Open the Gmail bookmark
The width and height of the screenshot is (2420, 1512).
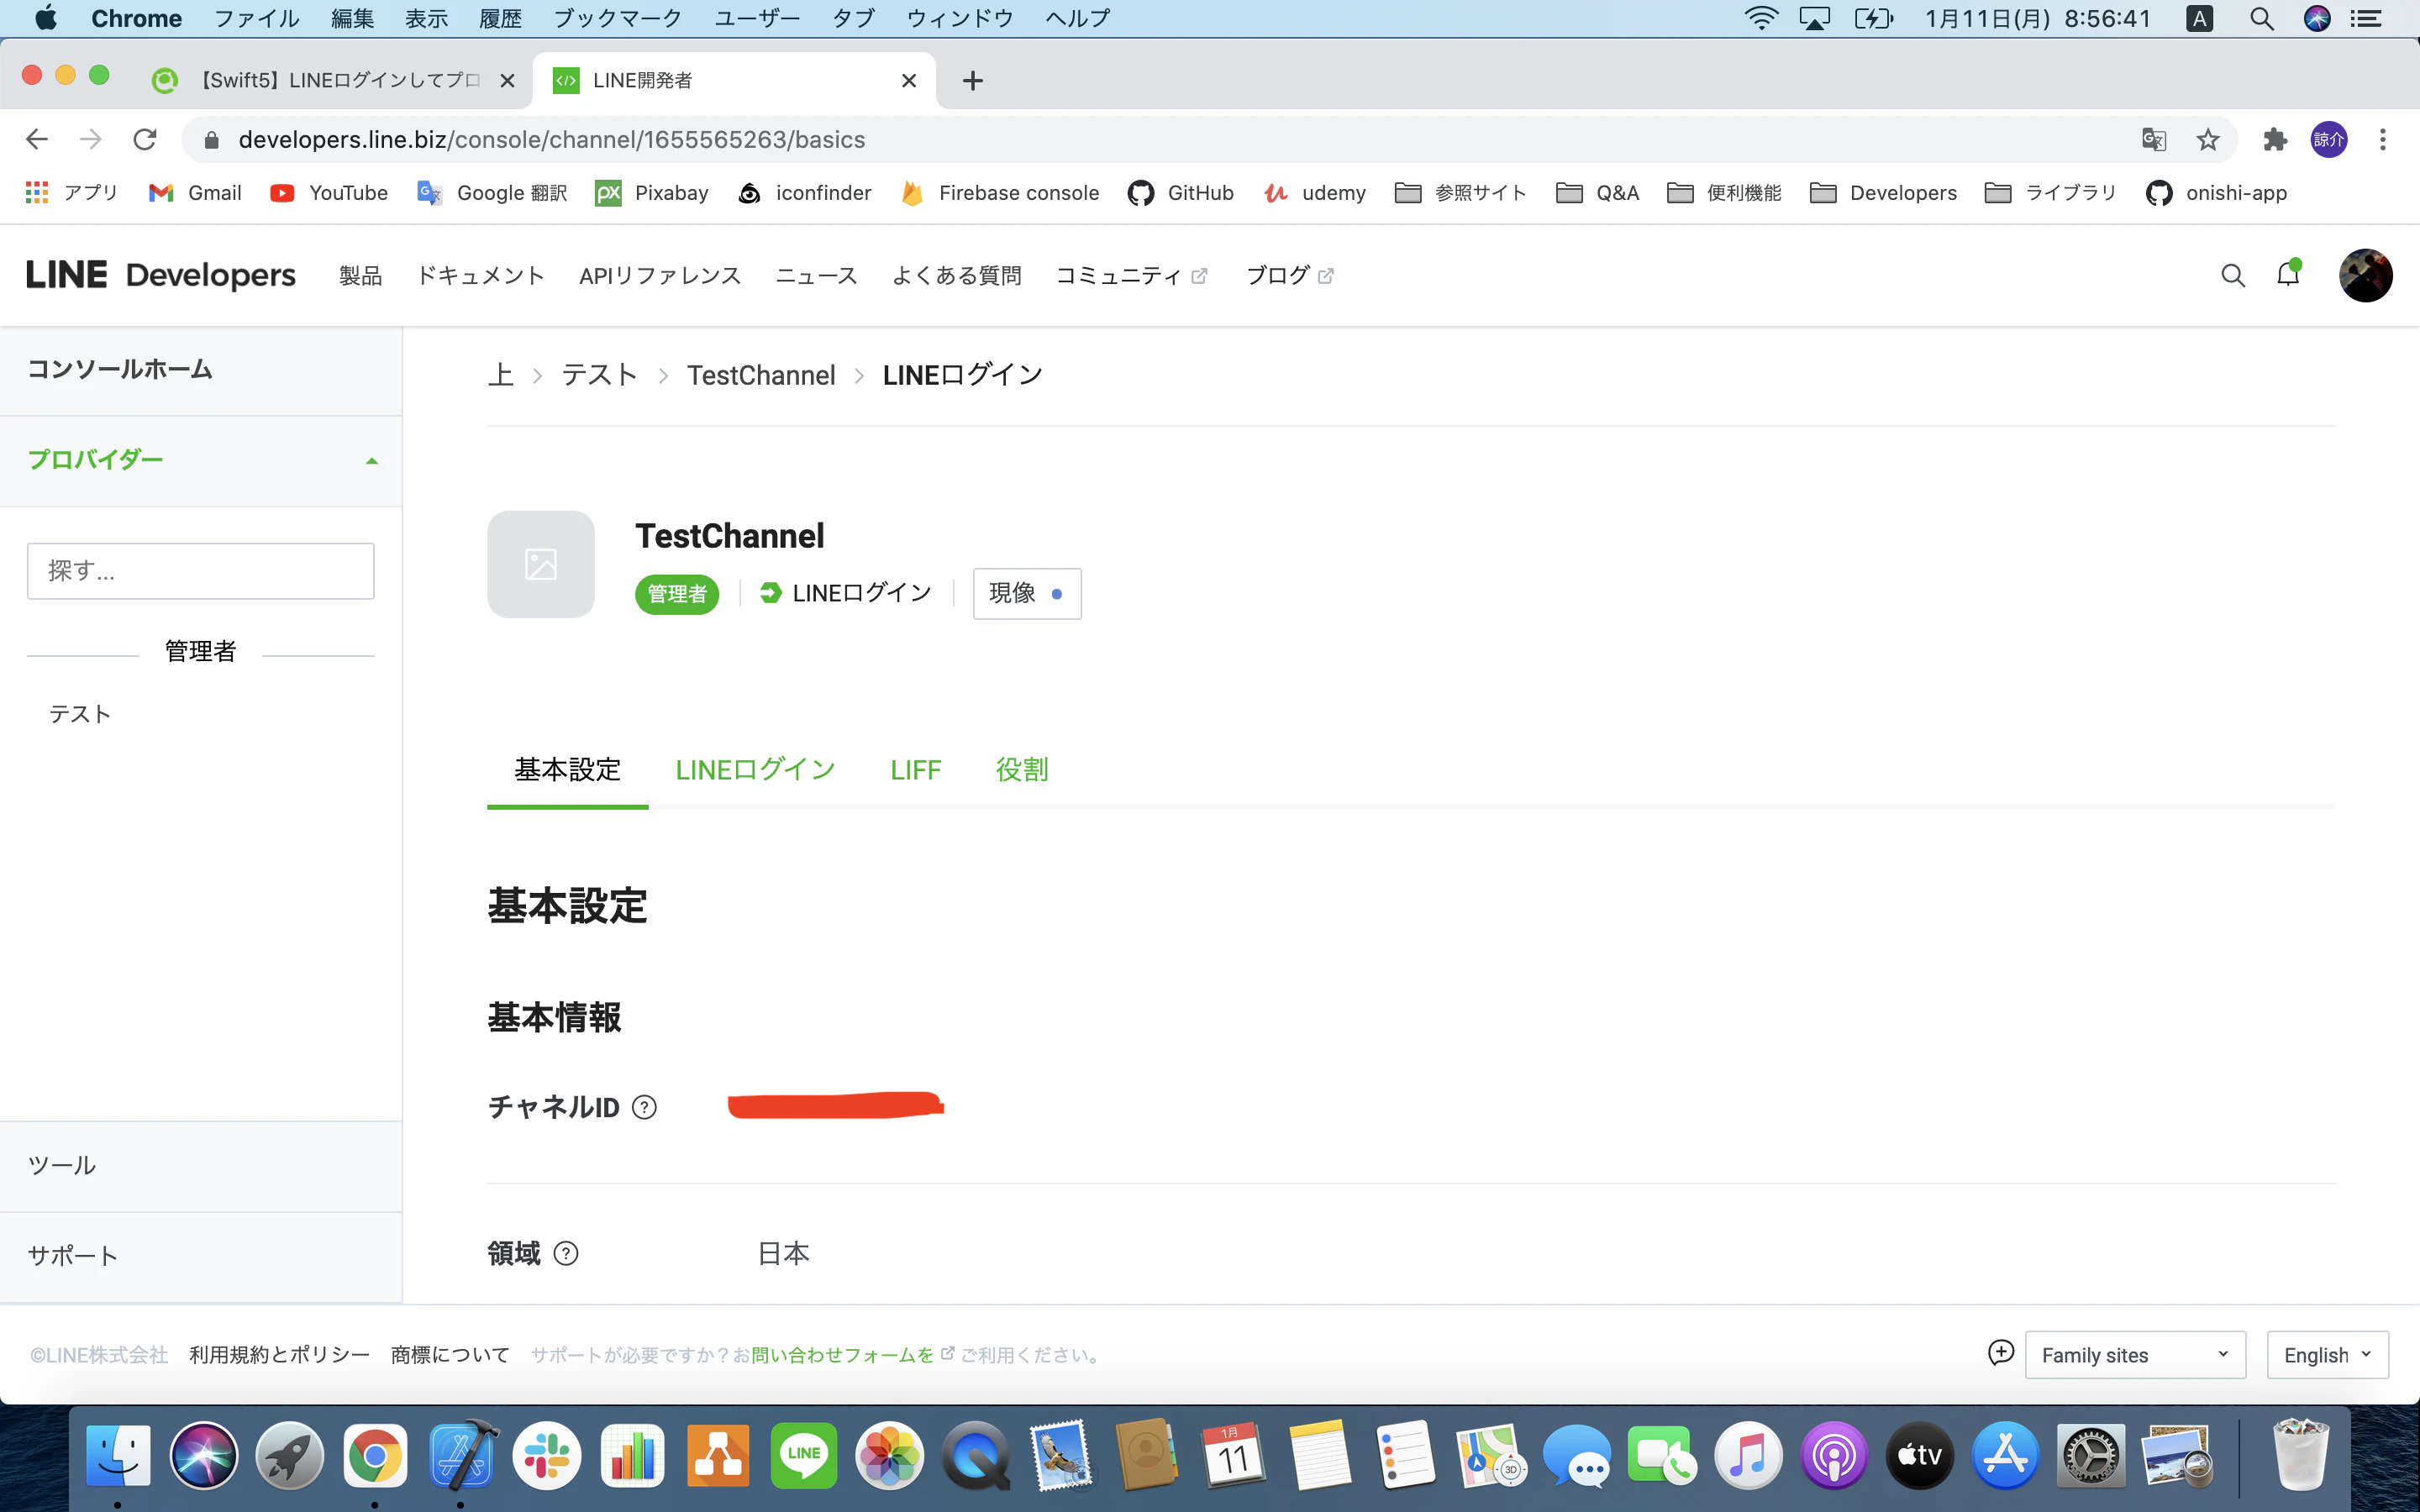(x=195, y=193)
